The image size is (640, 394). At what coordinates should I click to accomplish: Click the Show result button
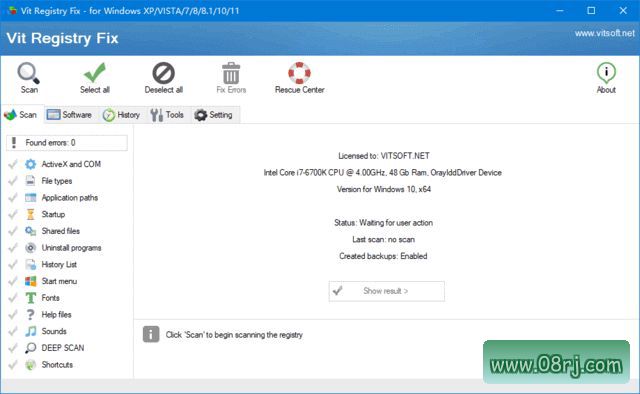pos(387,291)
